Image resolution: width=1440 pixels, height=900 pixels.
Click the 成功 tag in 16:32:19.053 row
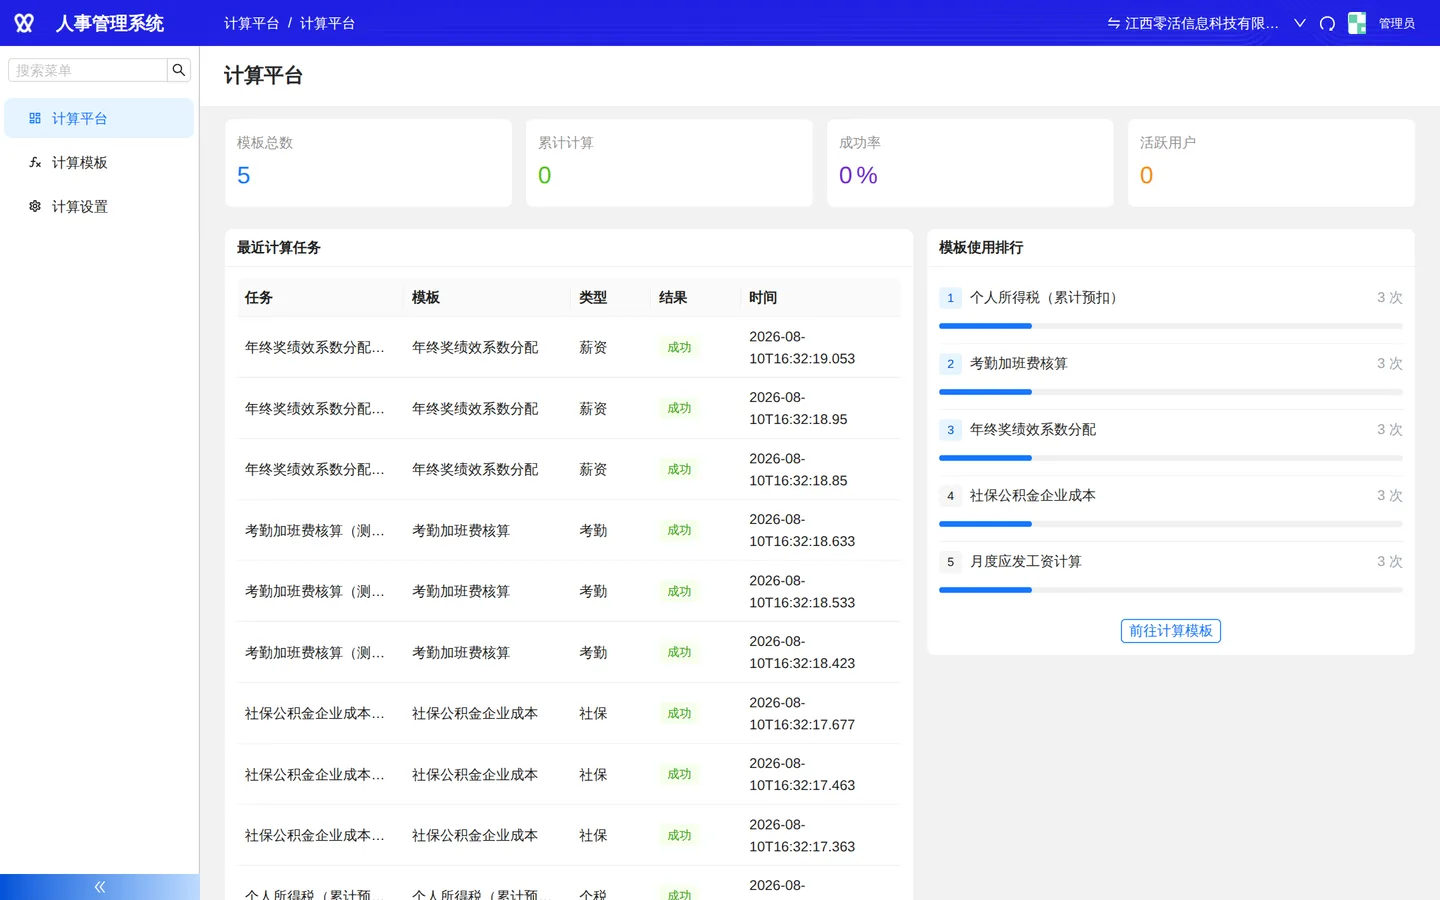679,347
